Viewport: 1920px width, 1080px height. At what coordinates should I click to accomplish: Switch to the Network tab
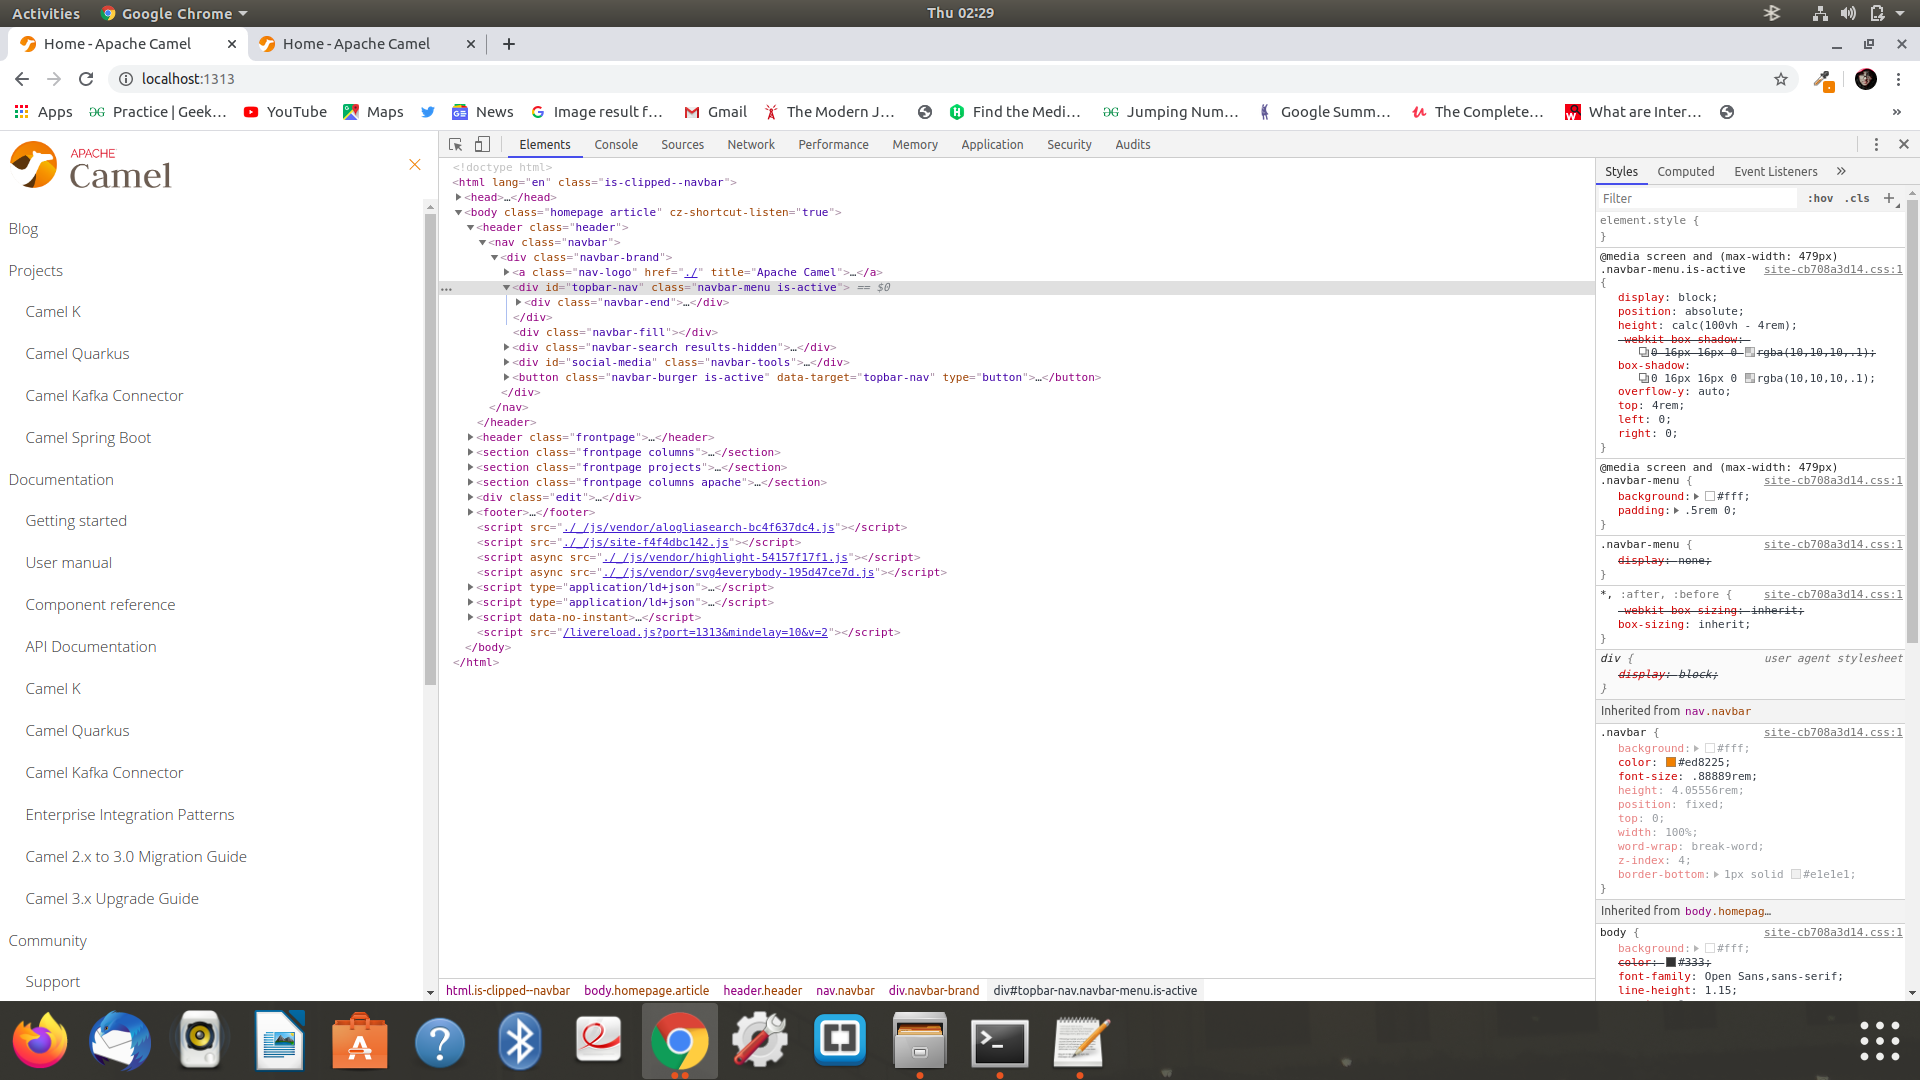click(x=751, y=144)
